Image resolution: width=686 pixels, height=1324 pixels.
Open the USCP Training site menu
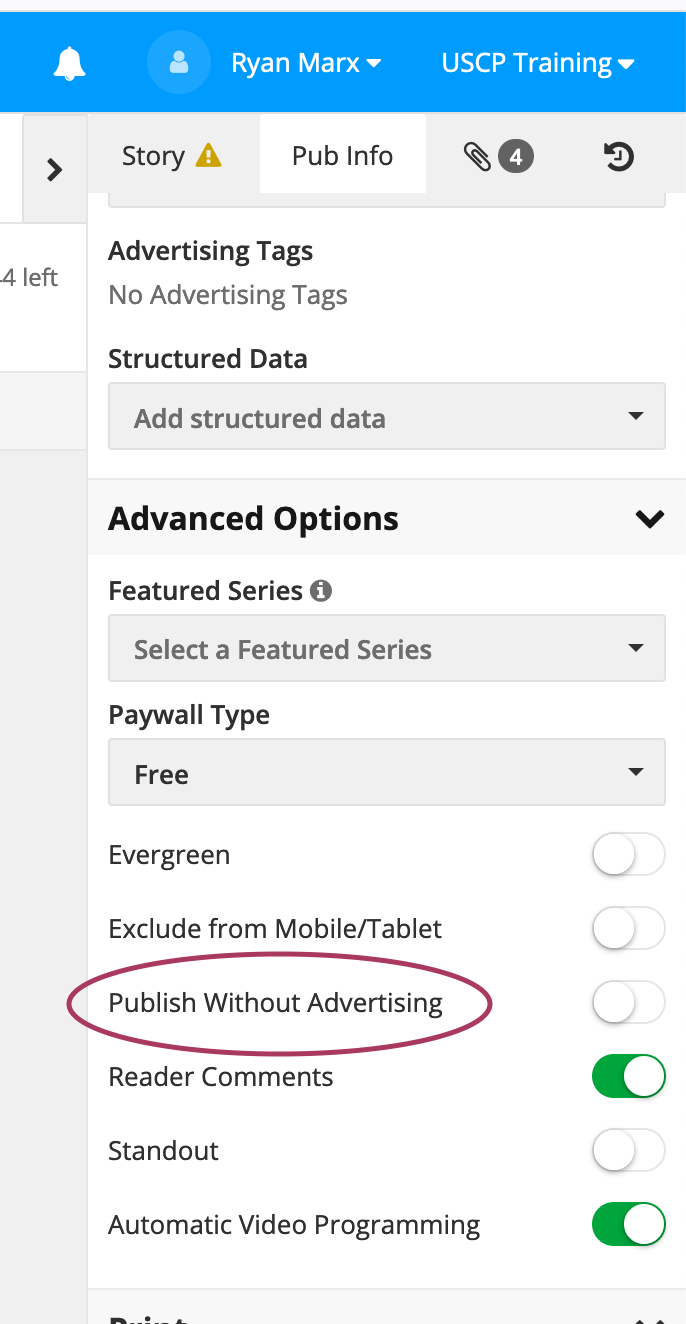538,64
